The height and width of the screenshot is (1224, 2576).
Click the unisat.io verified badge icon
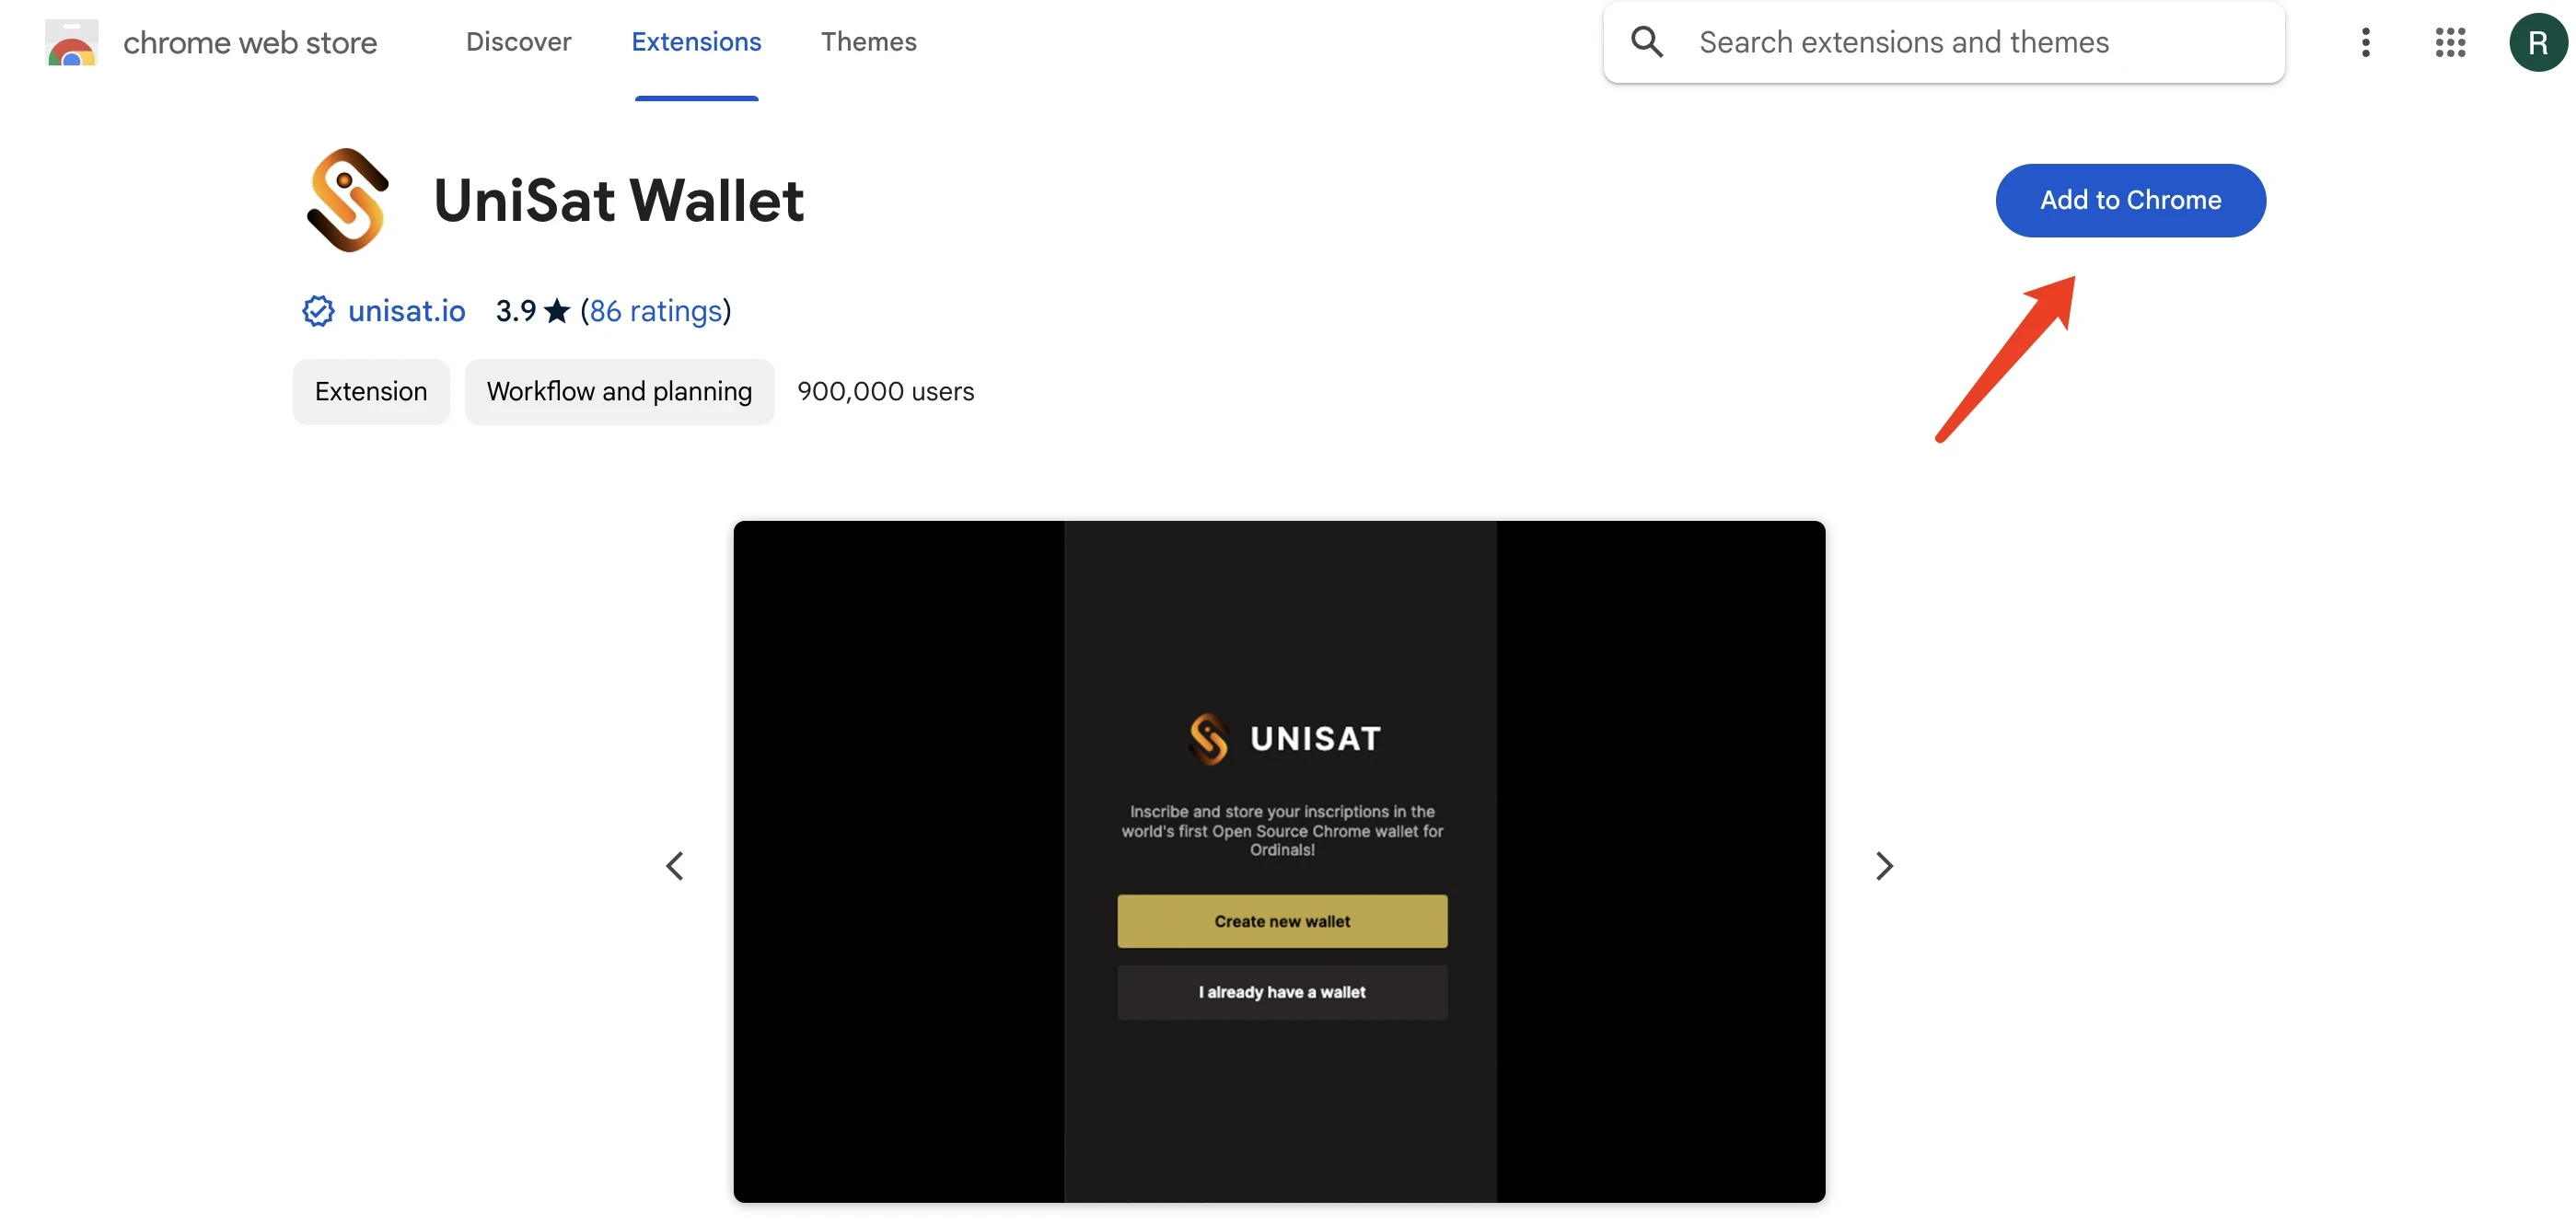tap(316, 310)
